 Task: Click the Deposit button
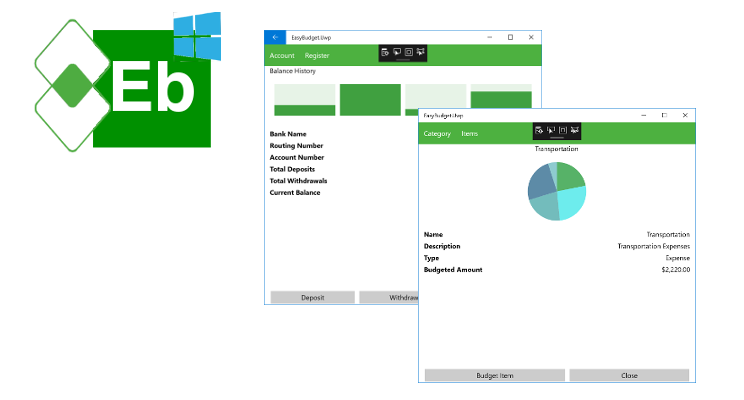pos(313,298)
